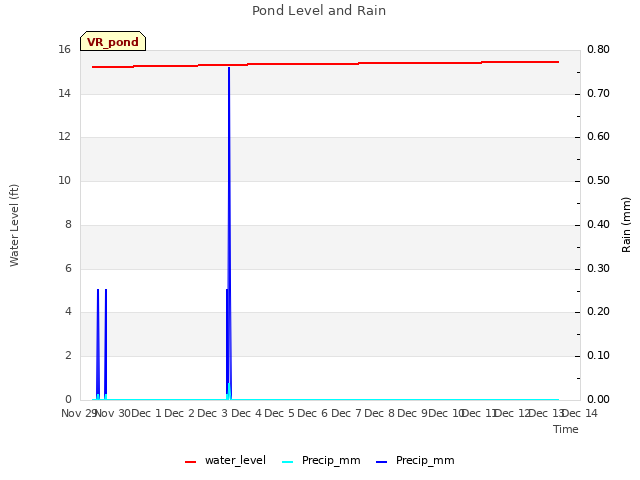
Task: Click the Dec 7 x-axis tick label
Action: (x=346, y=413)
